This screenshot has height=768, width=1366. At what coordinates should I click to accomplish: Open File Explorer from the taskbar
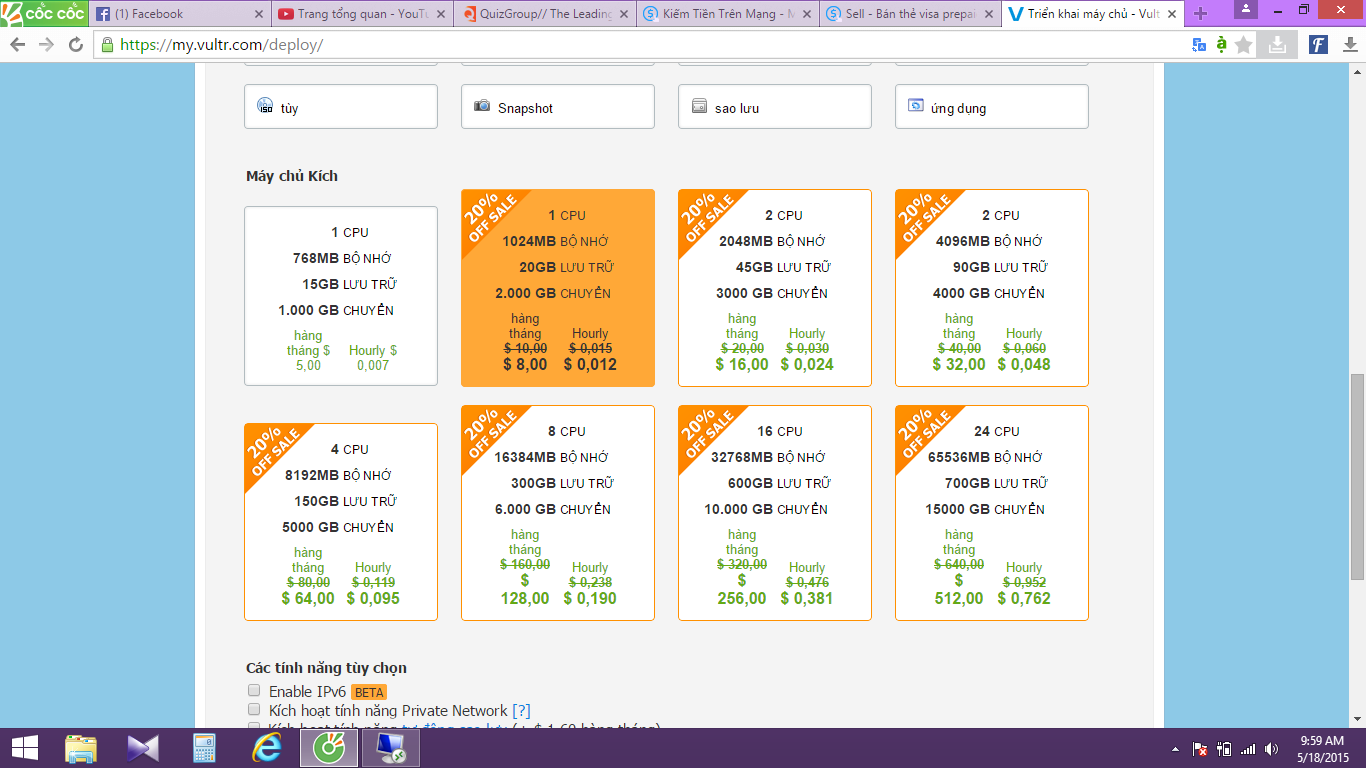click(80, 748)
